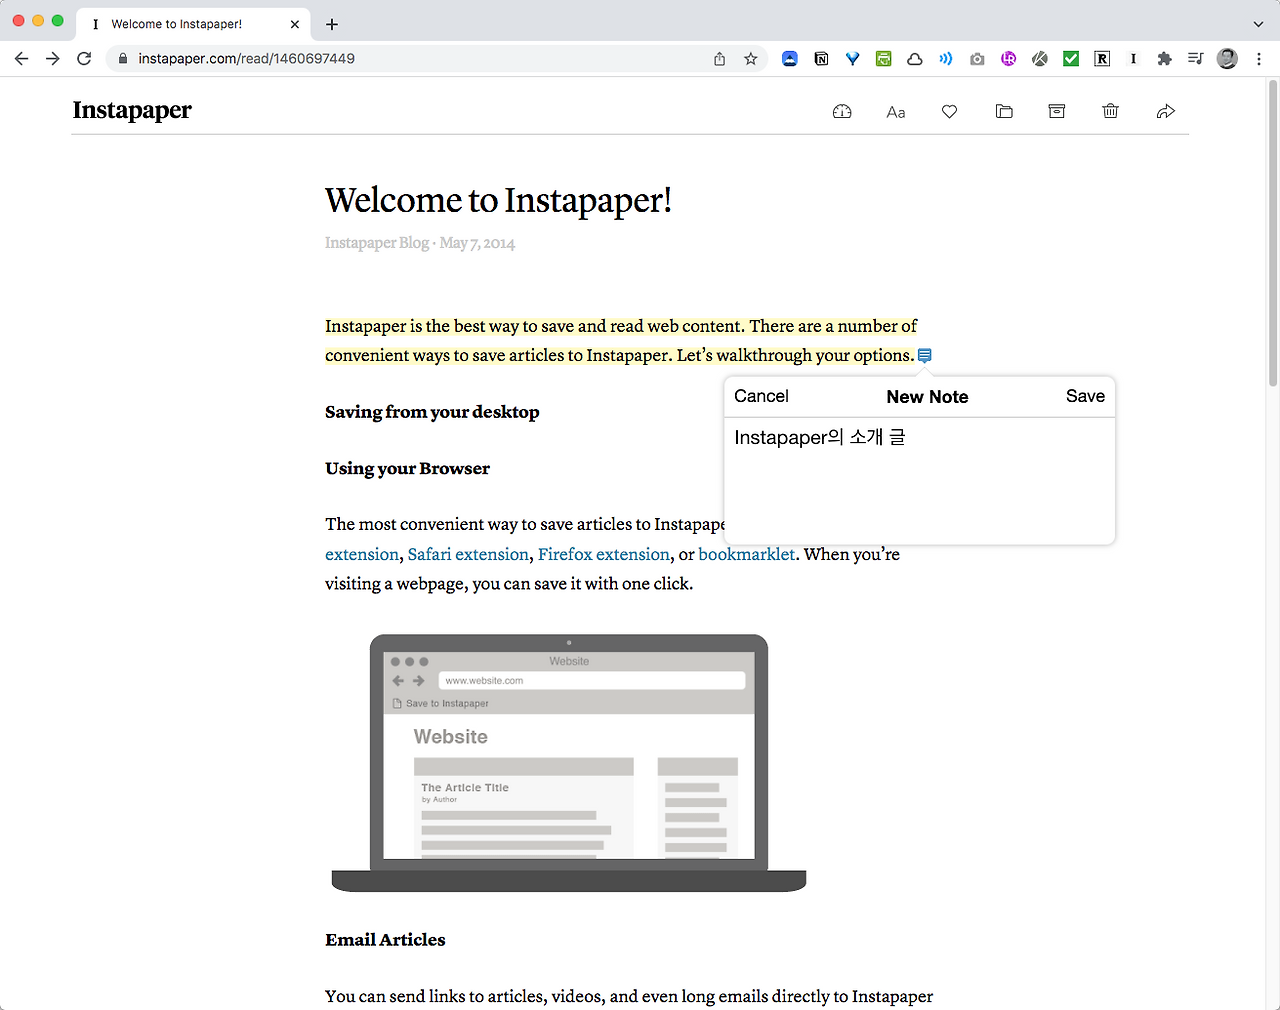Click the Instapaper logo
This screenshot has height=1010, width=1280.
click(x=132, y=110)
